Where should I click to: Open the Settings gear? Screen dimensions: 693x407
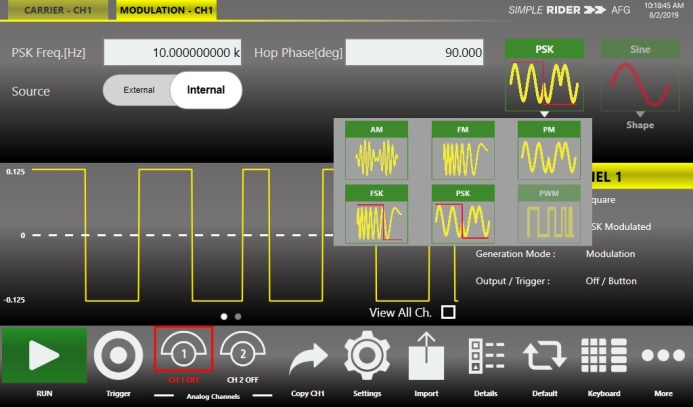pyautogui.click(x=366, y=357)
